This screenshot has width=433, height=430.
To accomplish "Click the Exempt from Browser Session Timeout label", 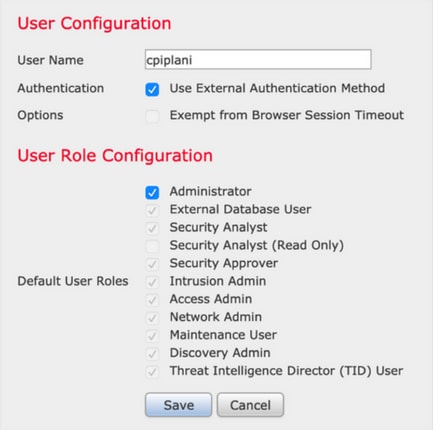I will tap(287, 115).
